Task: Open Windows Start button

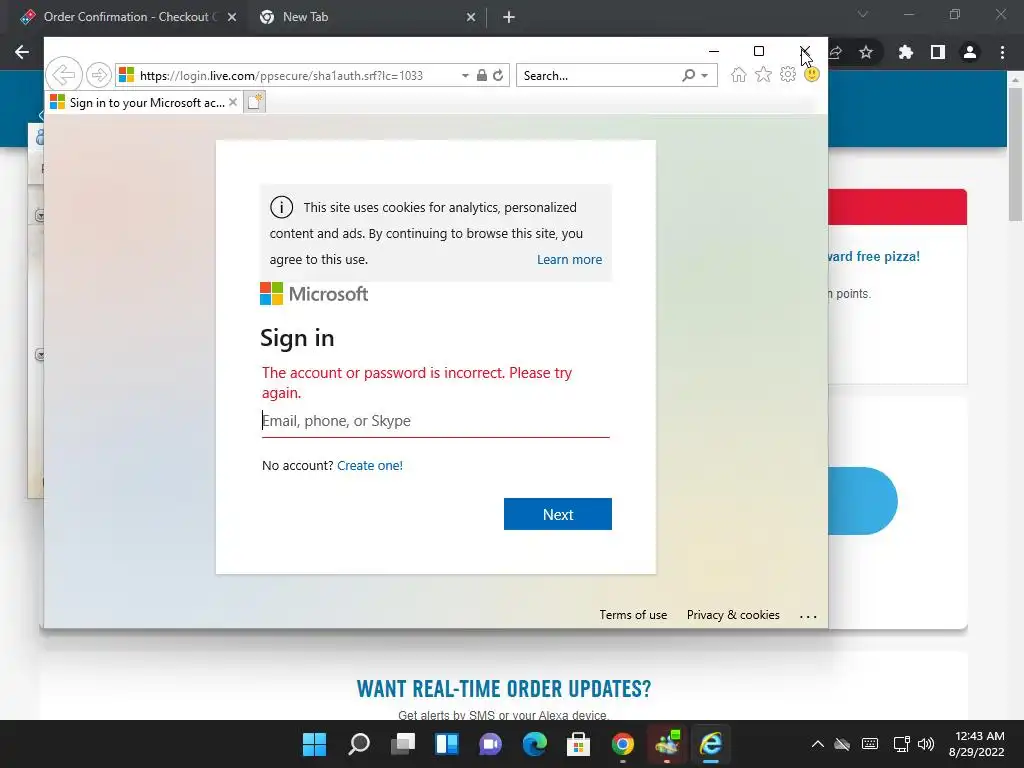Action: 314,743
